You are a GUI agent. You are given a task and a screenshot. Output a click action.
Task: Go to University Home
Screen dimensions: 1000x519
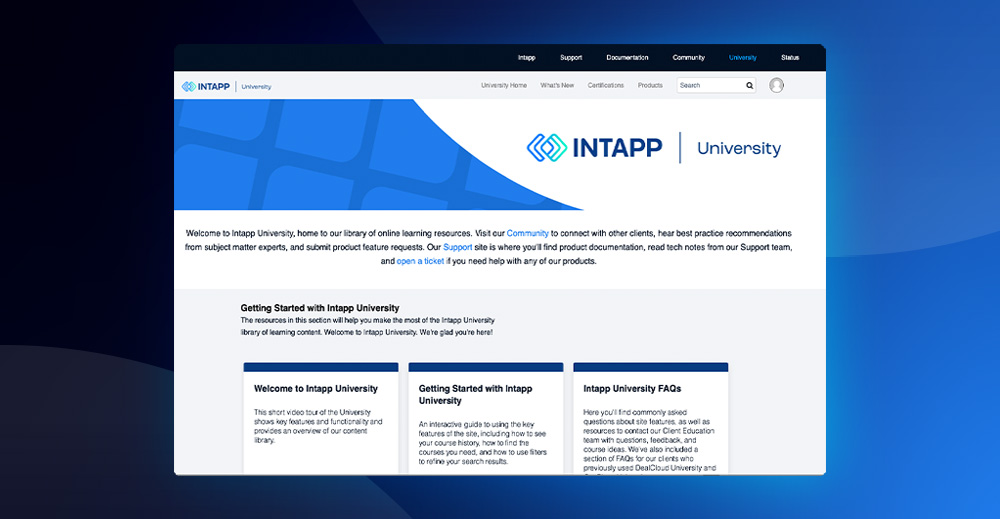pyautogui.click(x=504, y=85)
